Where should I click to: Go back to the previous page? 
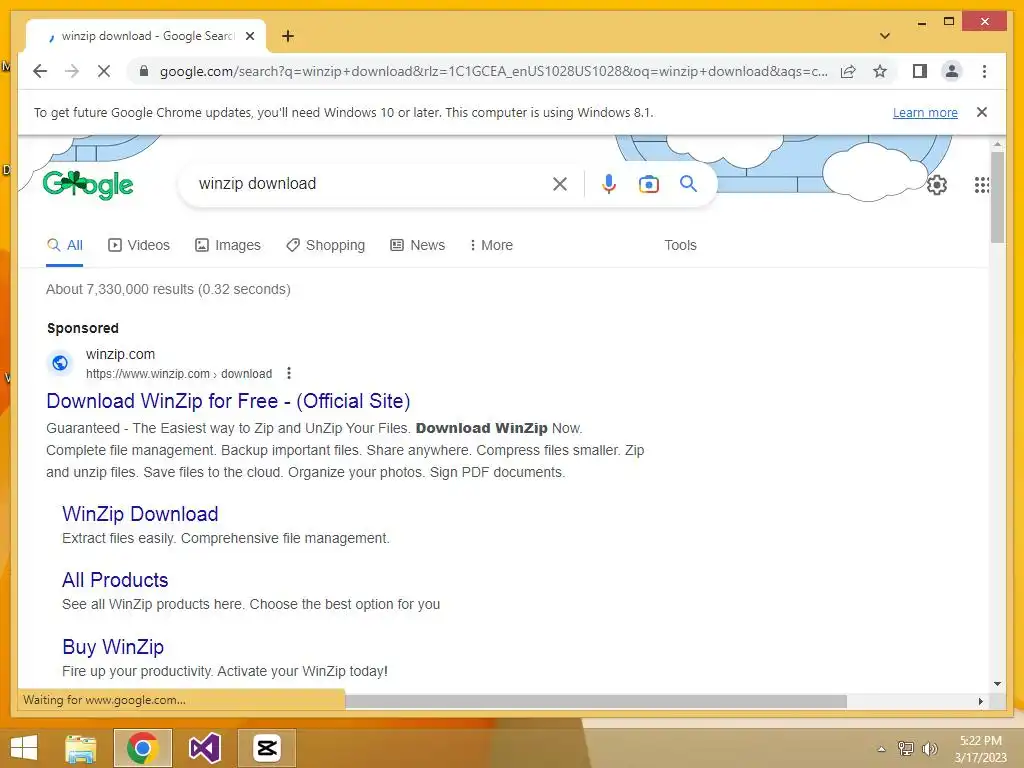(40, 71)
